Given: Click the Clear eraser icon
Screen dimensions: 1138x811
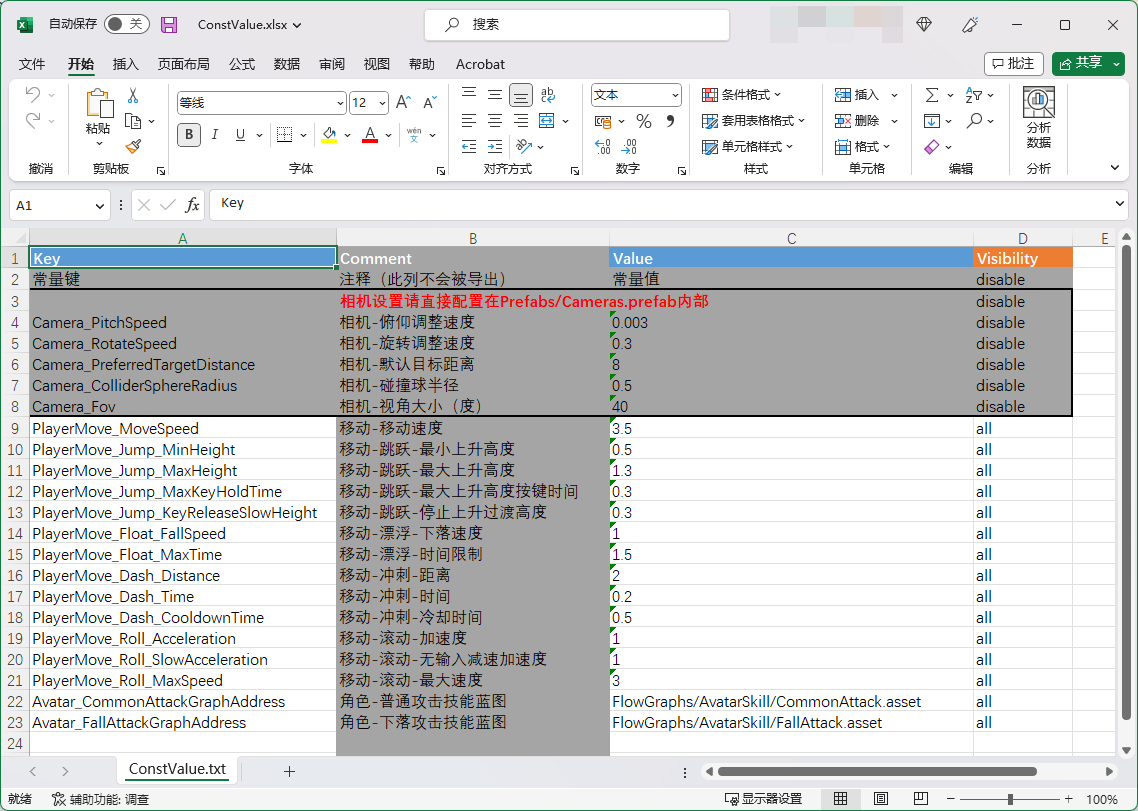Looking at the screenshot, I should tap(932, 147).
